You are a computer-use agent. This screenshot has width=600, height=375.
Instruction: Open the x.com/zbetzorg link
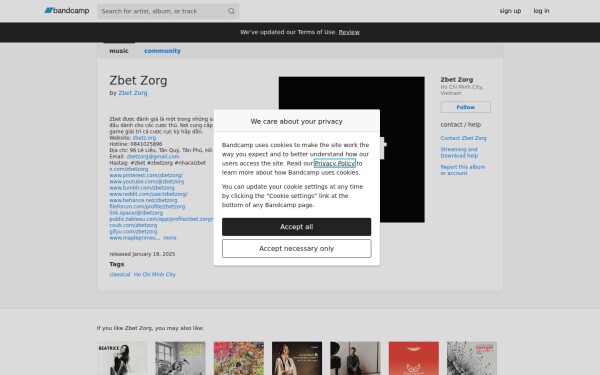[x=129, y=169]
